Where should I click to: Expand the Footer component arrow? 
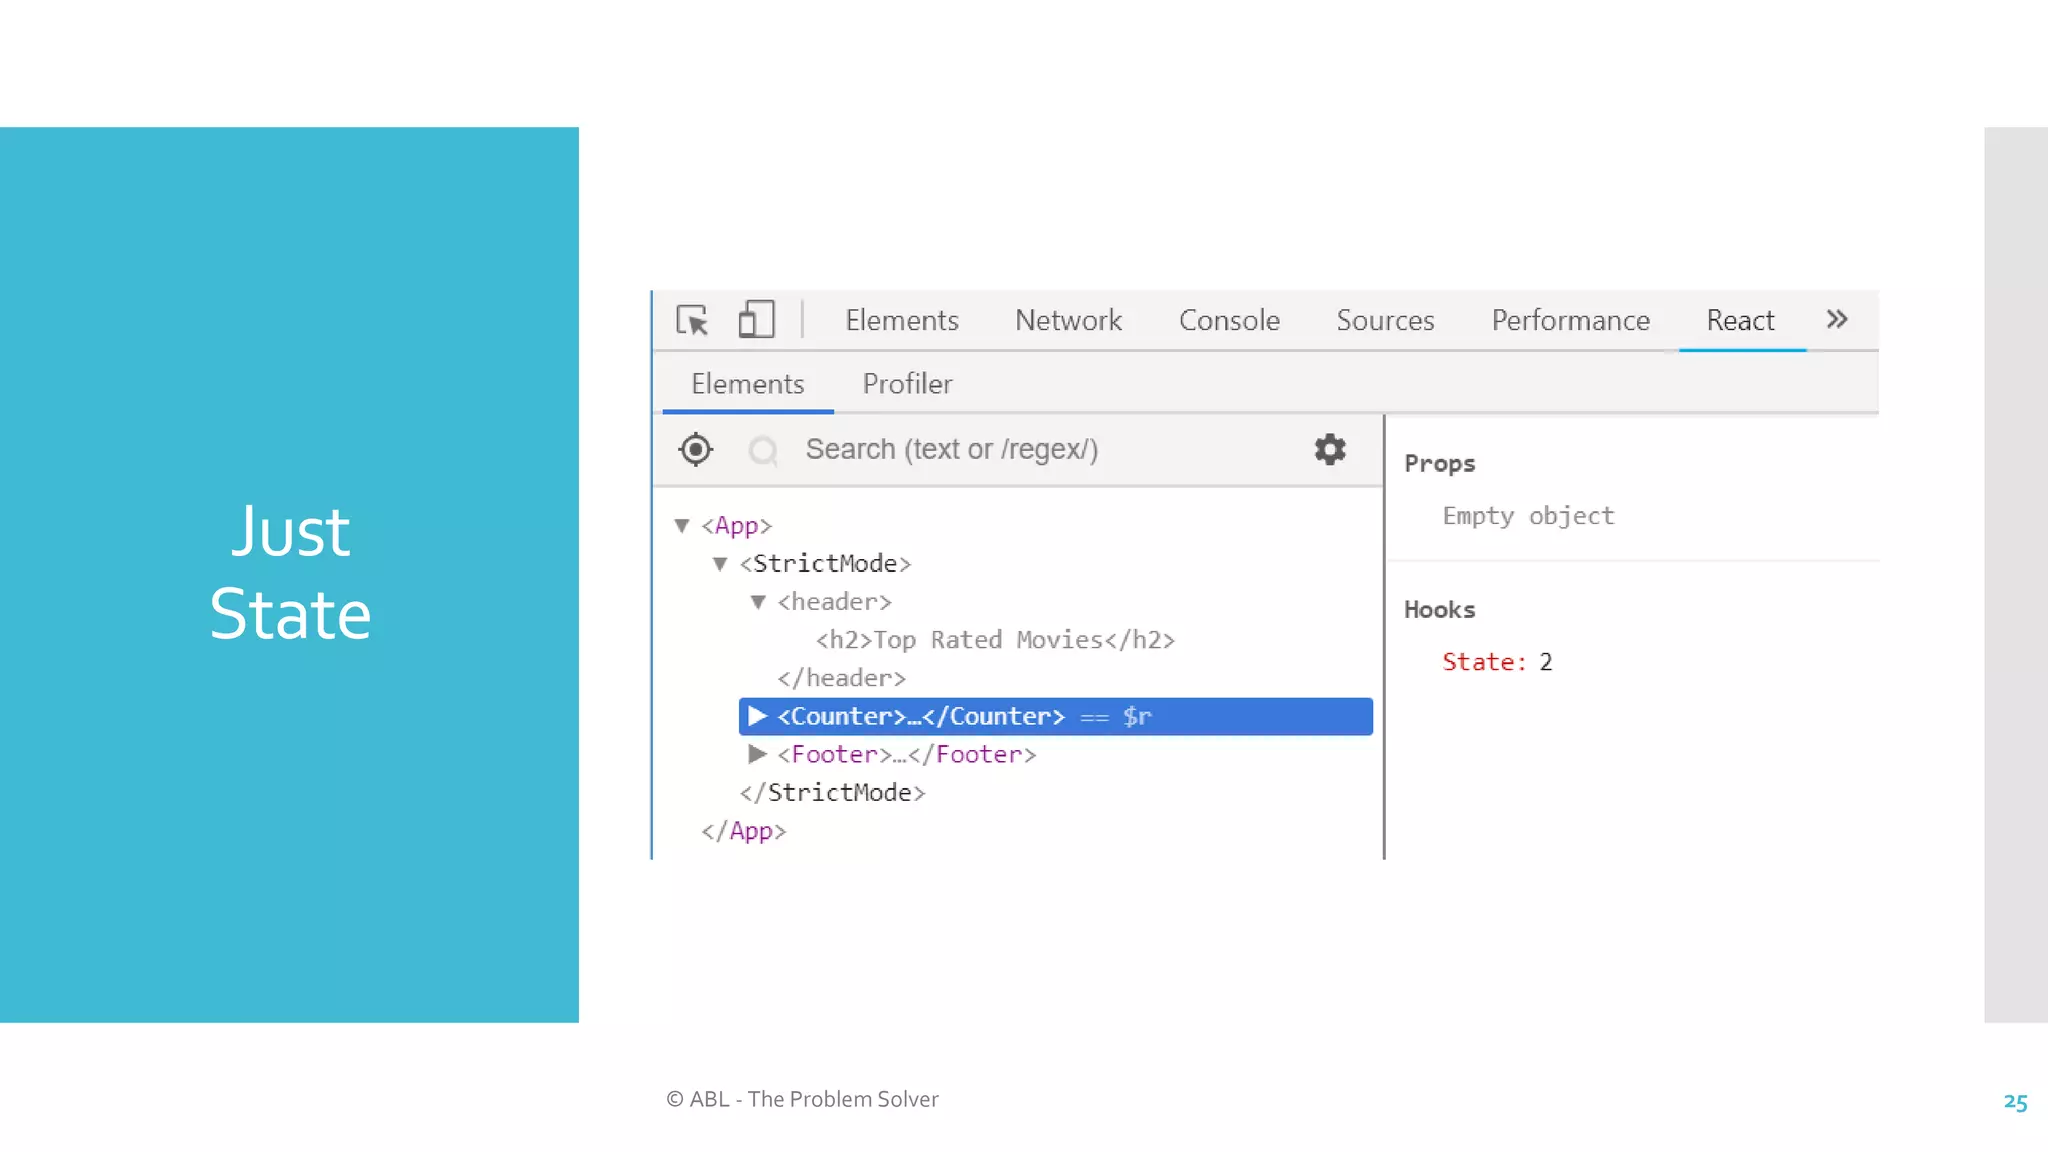click(x=758, y=754)
